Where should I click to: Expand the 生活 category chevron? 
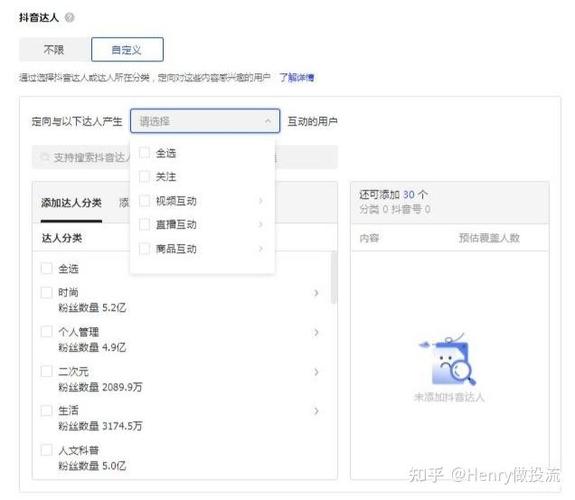tap(316, 411)
